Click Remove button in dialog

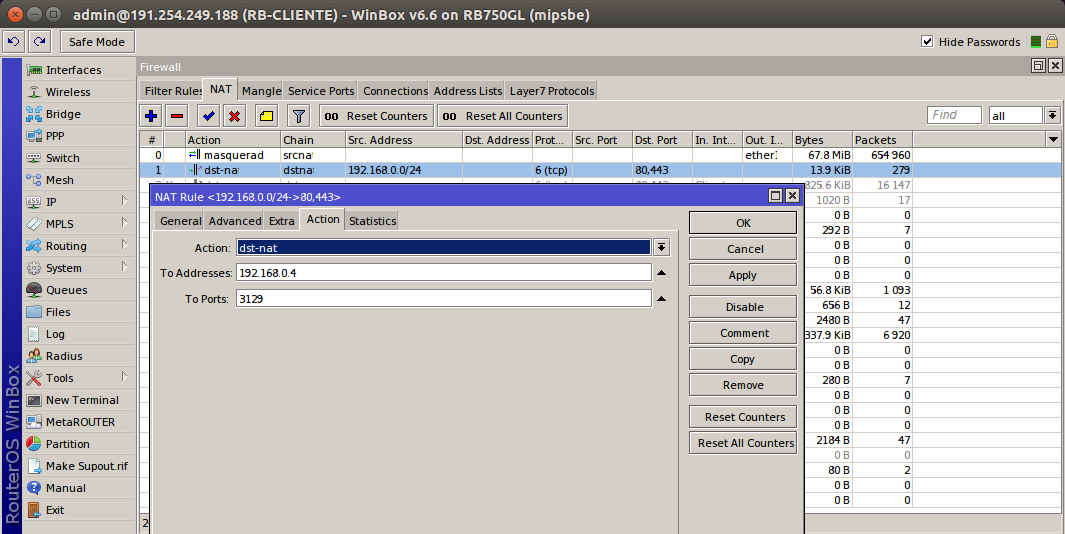click(x=743, y=385)
